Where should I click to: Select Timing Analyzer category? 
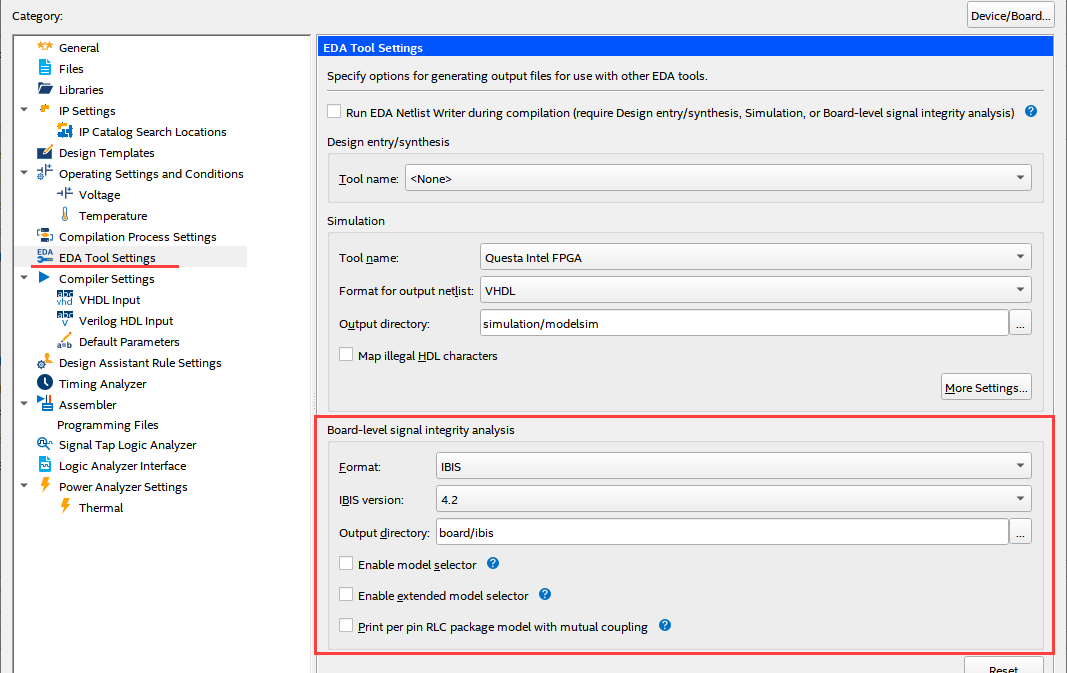click(102, 384)
